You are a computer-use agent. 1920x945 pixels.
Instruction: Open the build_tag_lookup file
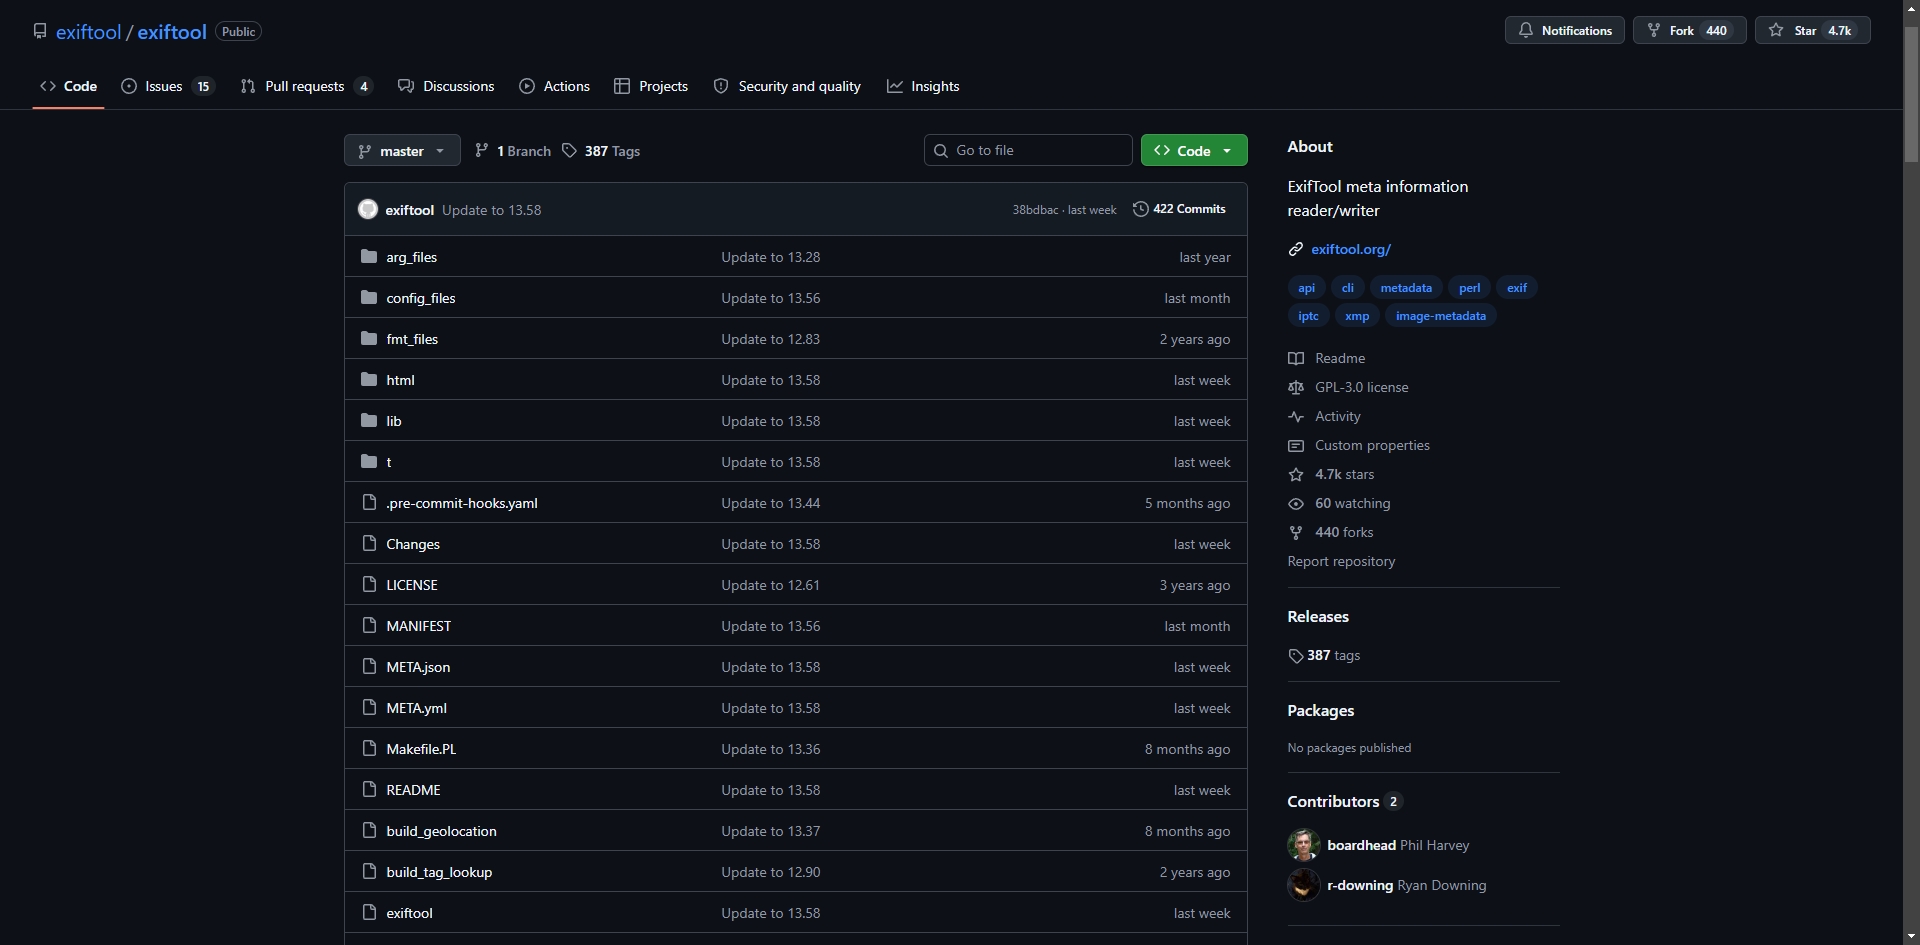439,872
